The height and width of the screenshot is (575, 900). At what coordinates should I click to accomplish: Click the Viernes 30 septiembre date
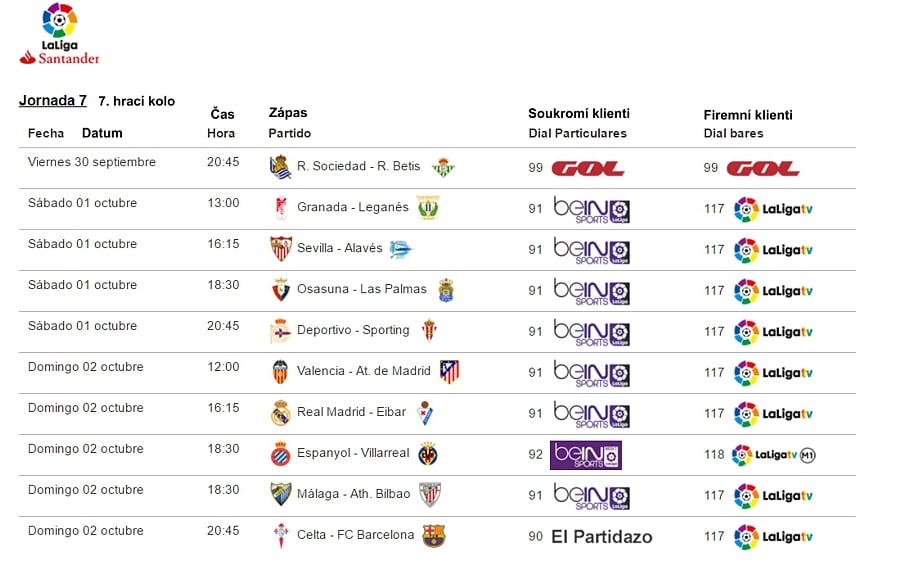click(x=92, y=162)
